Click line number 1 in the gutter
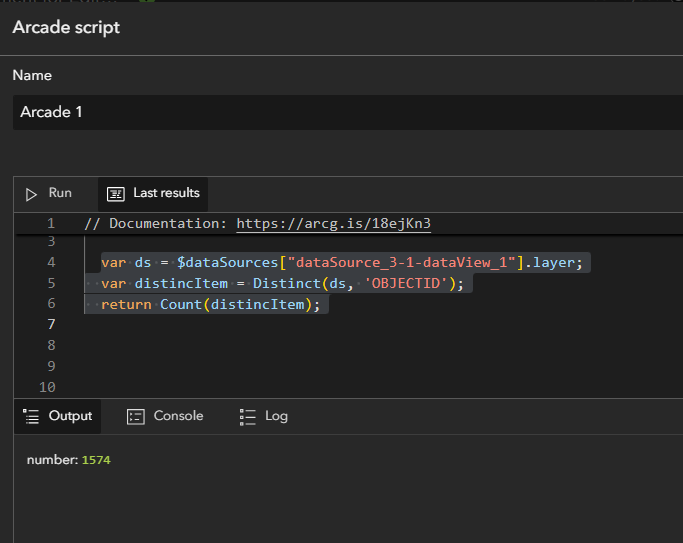Viewport: 683px width, 543px height. (50, 223)
